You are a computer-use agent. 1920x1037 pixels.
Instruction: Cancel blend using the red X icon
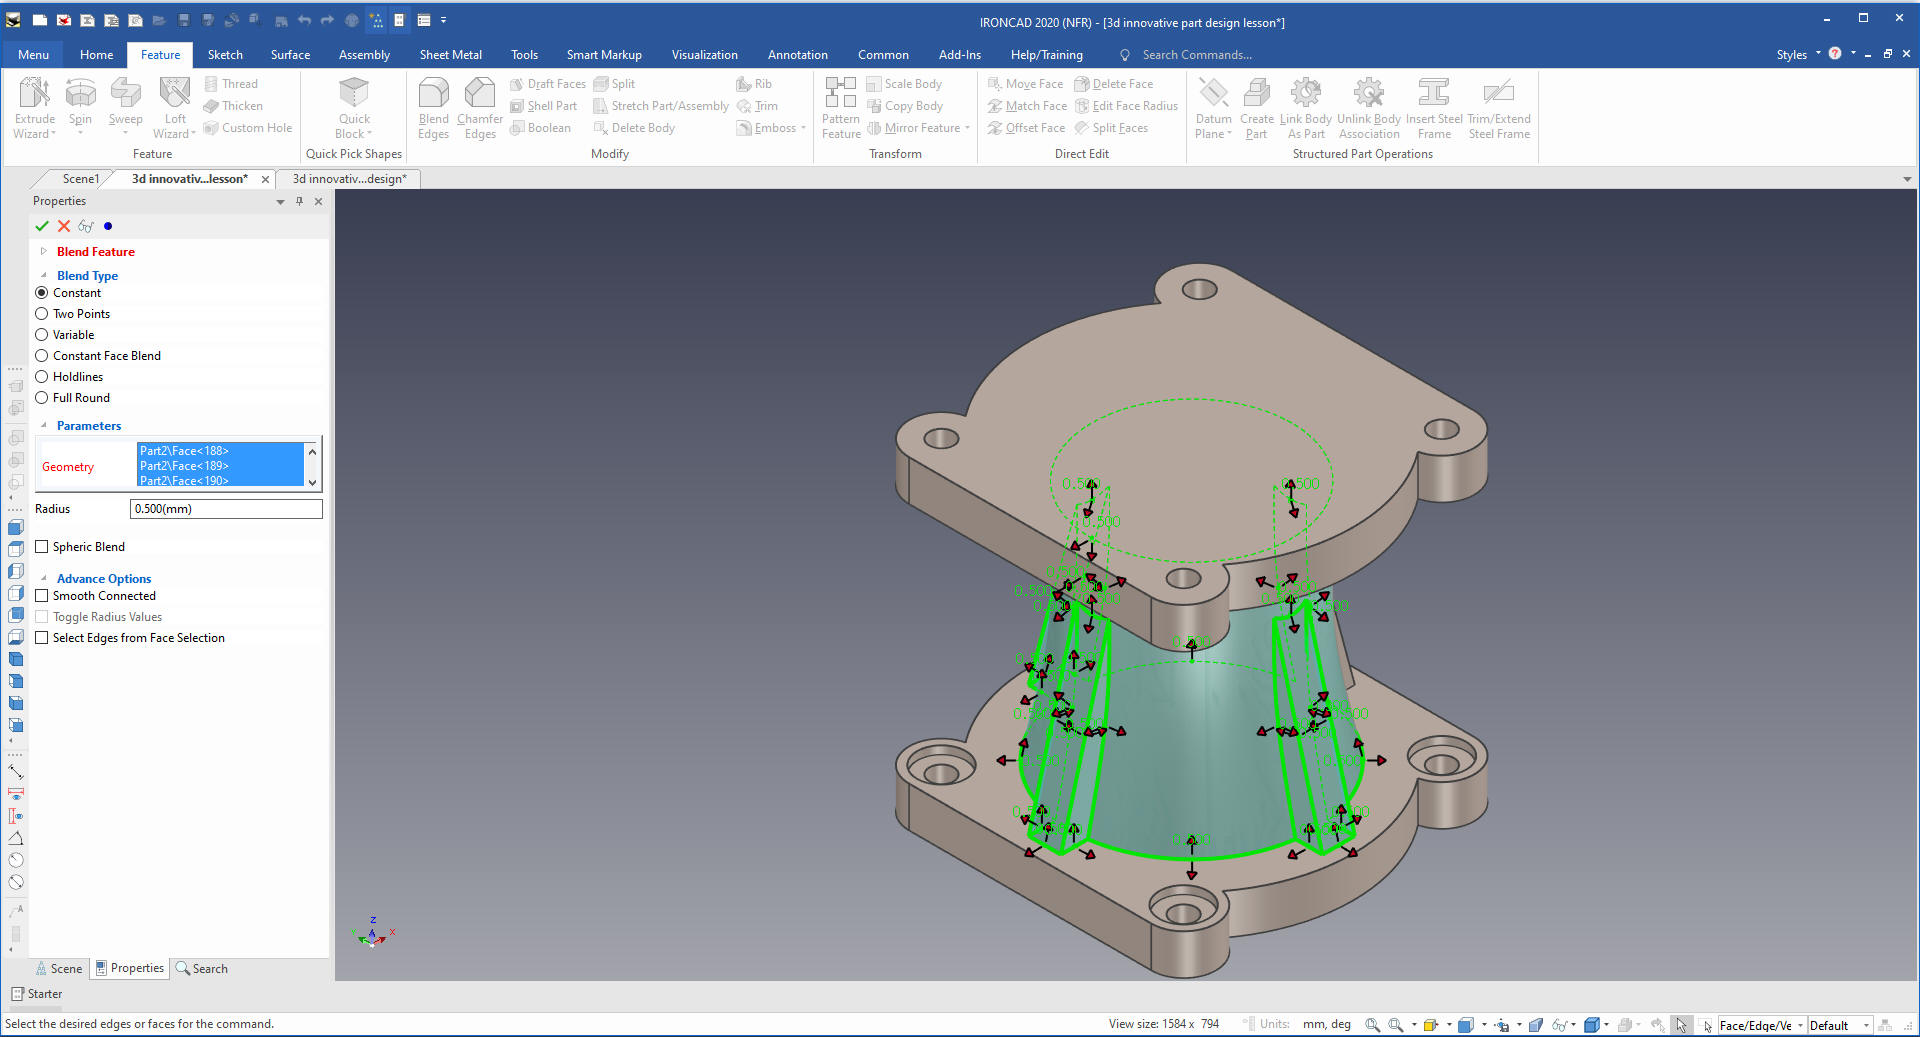(64, 226)
